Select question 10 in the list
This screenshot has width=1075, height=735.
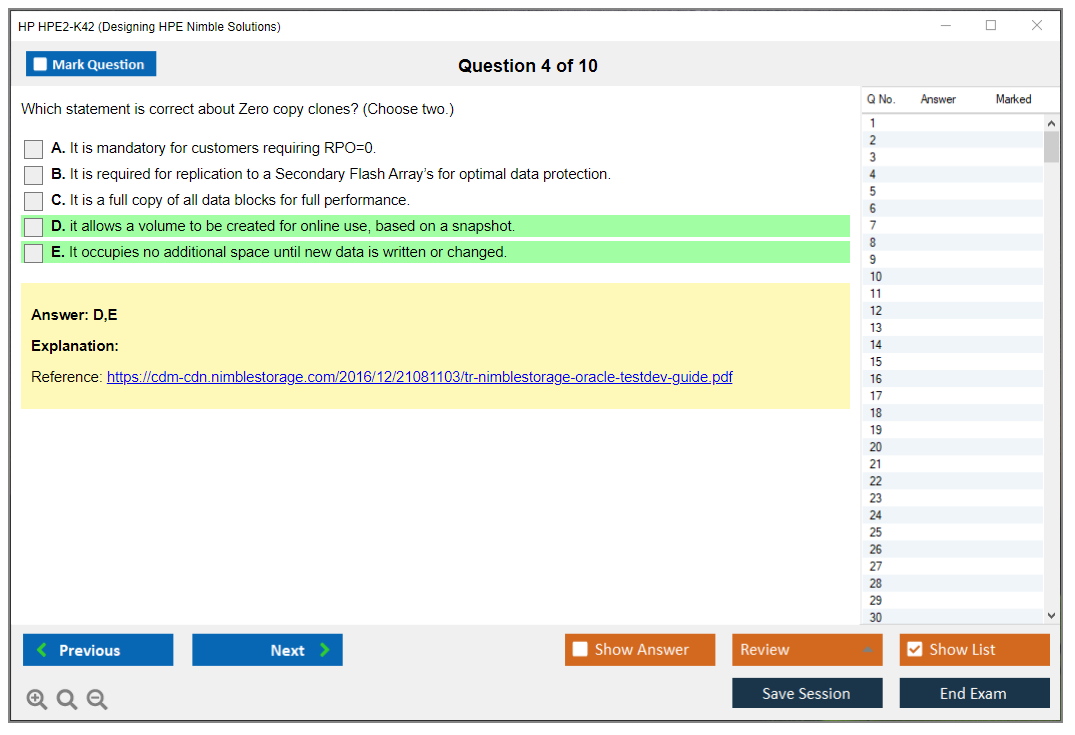point(876,277)
